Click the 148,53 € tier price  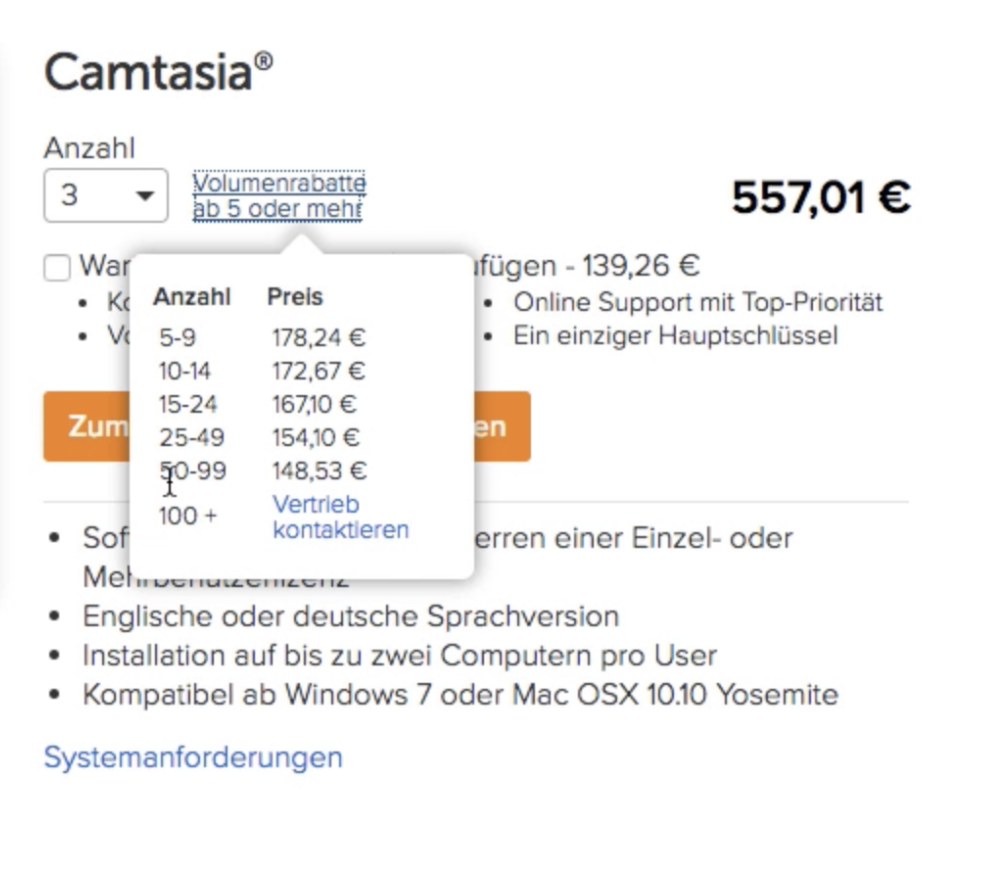(x=319, y=470)
